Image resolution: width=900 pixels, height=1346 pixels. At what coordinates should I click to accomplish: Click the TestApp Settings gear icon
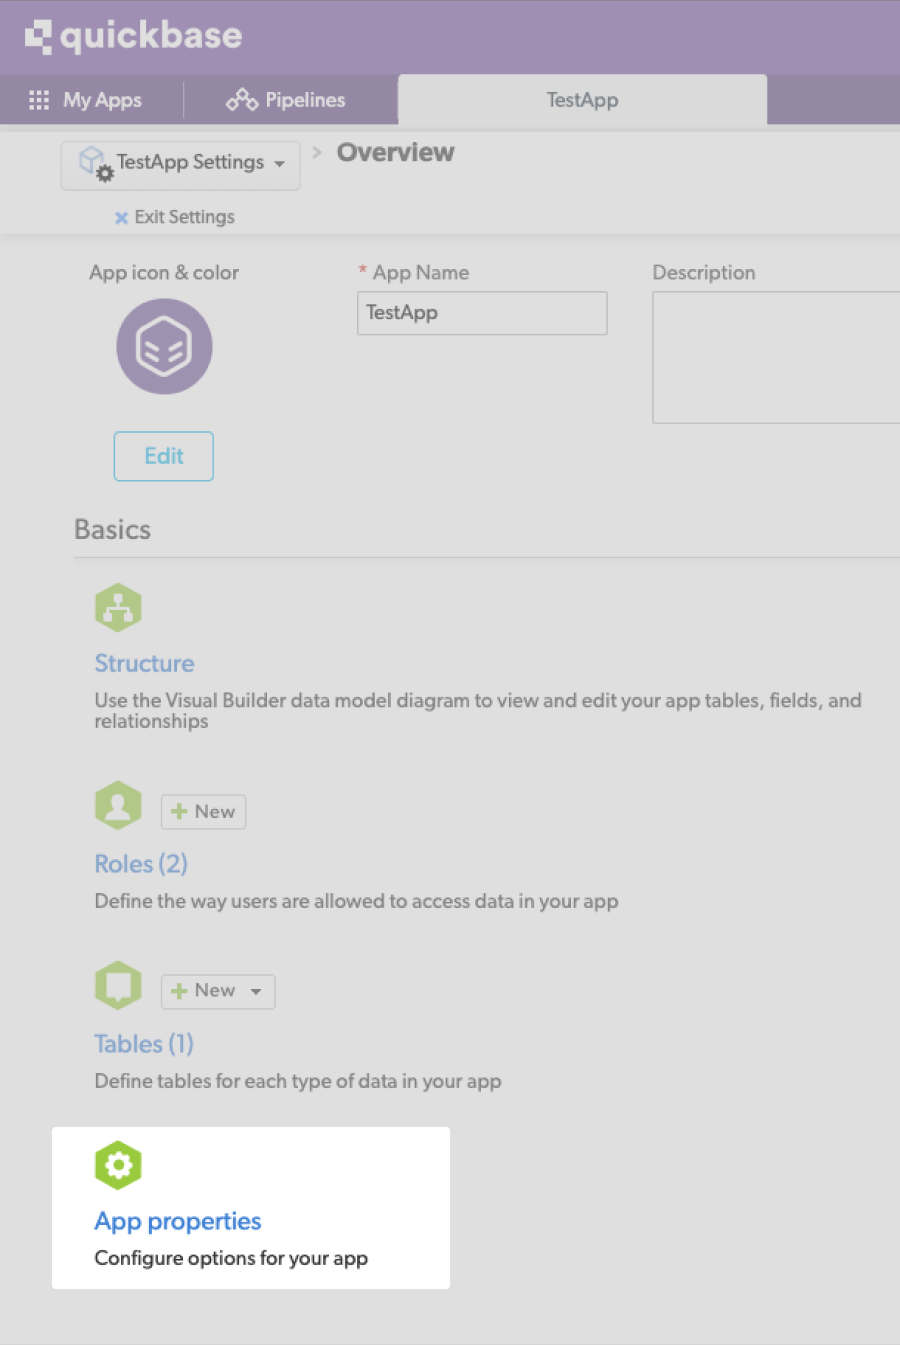105,172
